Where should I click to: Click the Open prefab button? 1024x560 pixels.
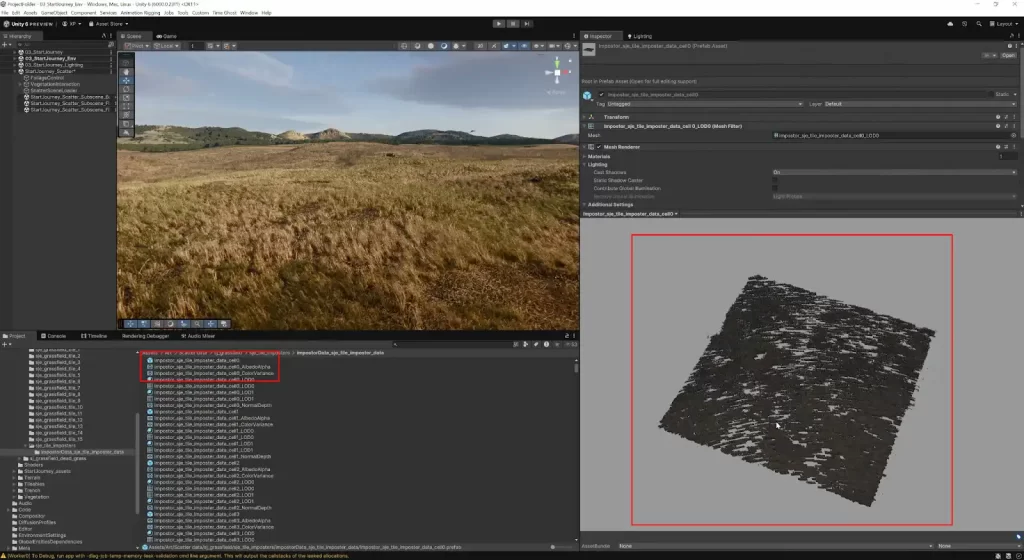coord(1008,56)
